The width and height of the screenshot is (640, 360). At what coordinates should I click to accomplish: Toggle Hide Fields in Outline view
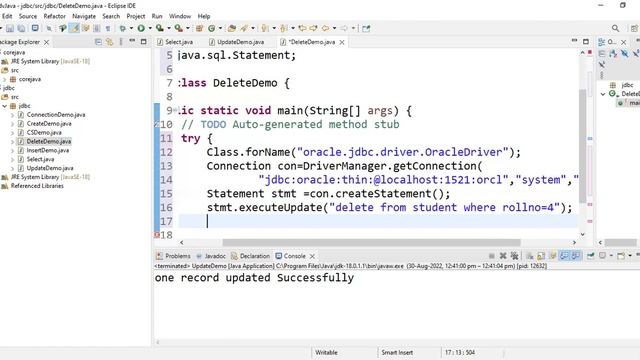[624, 53]
